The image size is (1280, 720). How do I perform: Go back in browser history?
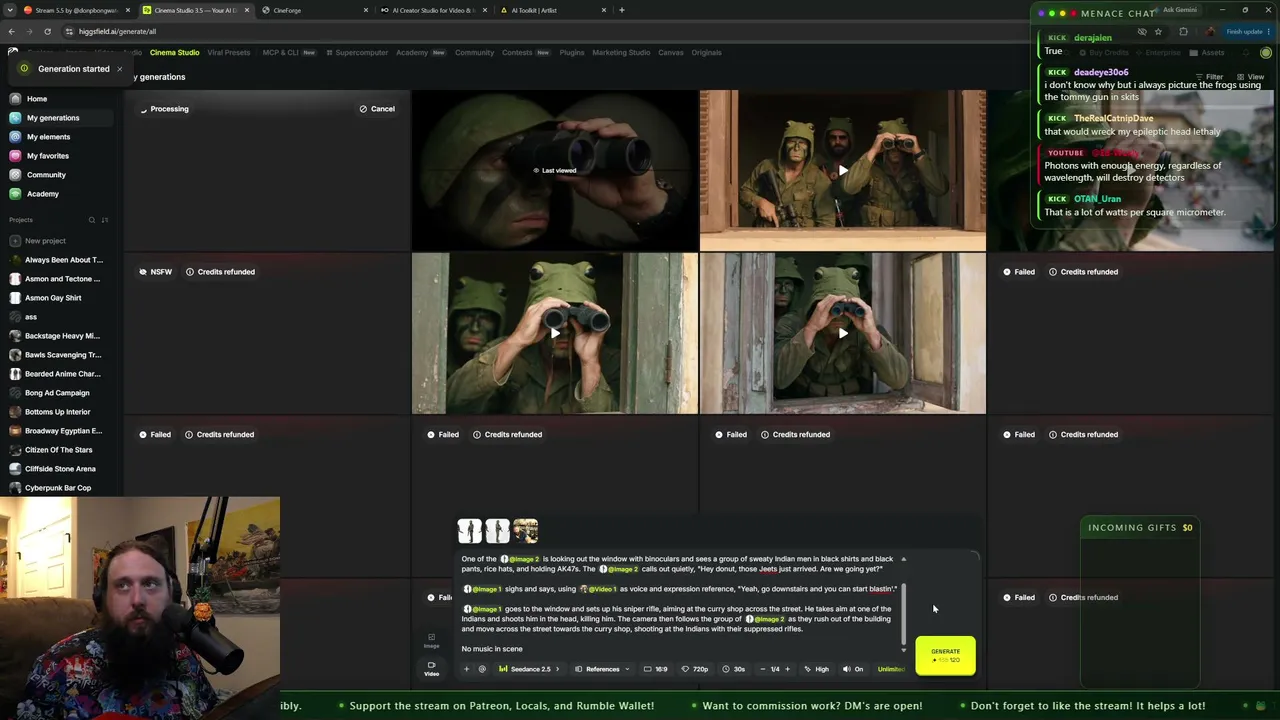(x=11, y=31)
